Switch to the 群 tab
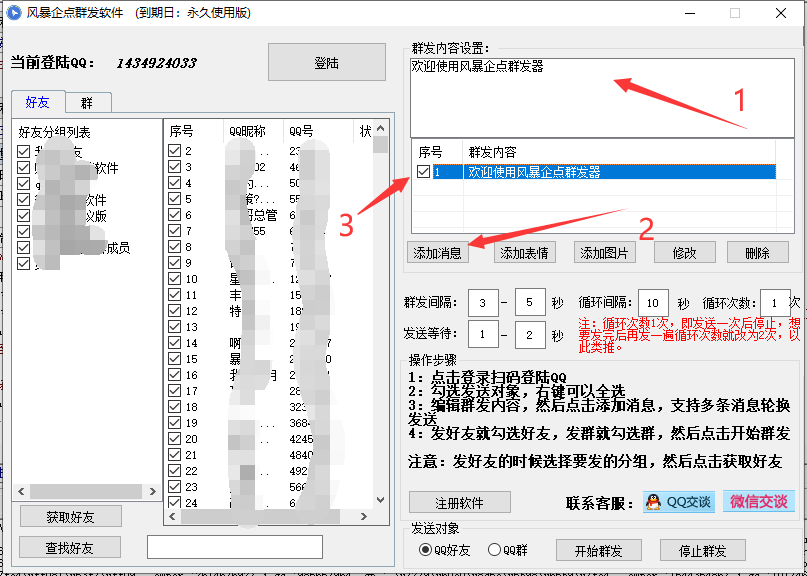 click(x=87, y=103)
